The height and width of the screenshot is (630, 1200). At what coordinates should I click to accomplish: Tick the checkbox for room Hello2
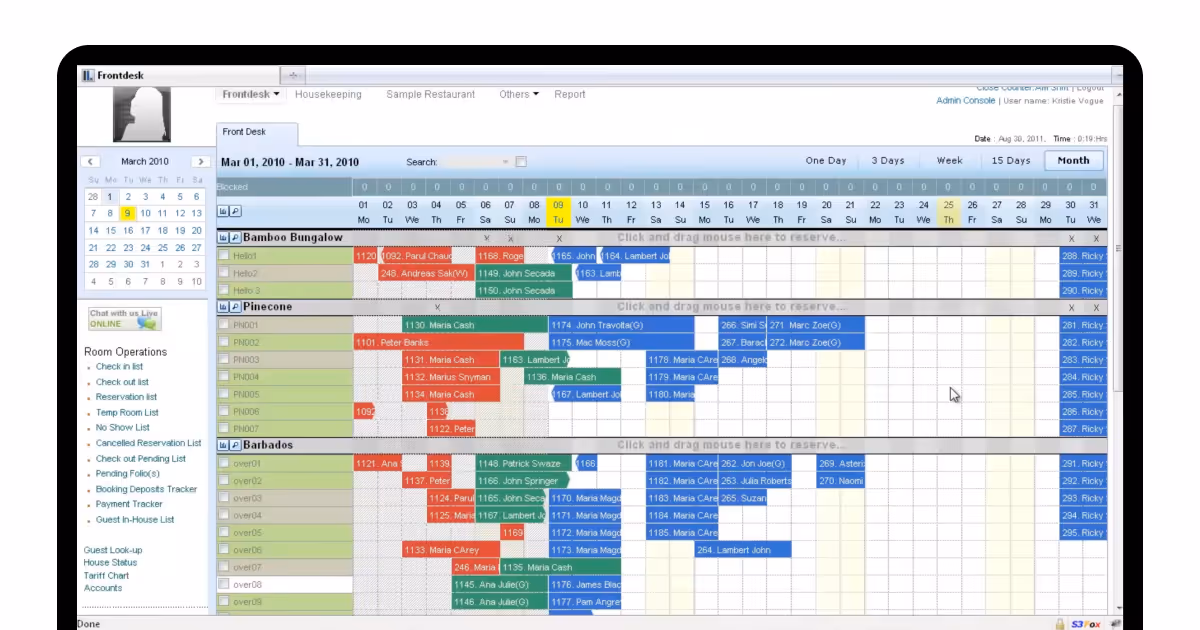[224, 273]
